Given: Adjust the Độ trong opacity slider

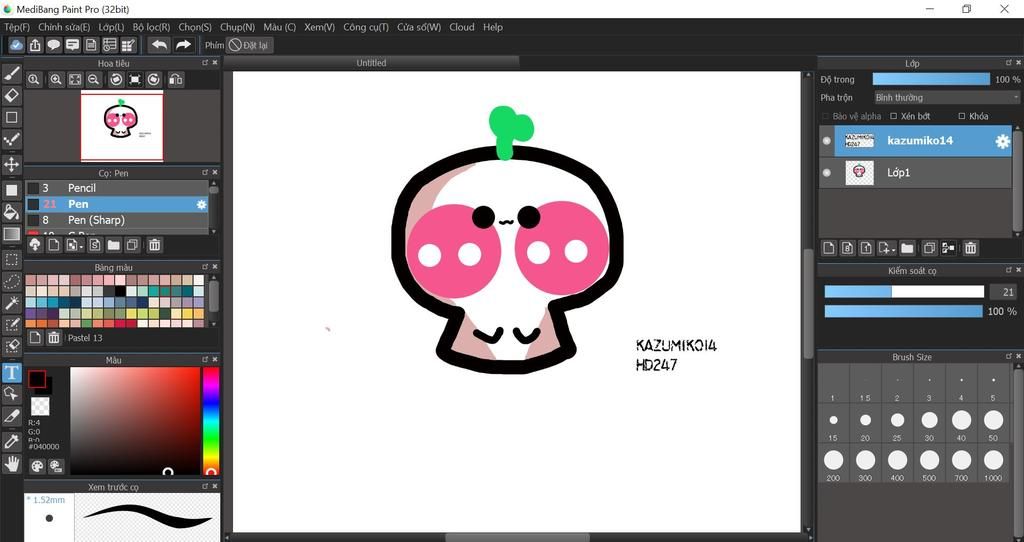Looking at the screenshot, I should coord(931,79).
